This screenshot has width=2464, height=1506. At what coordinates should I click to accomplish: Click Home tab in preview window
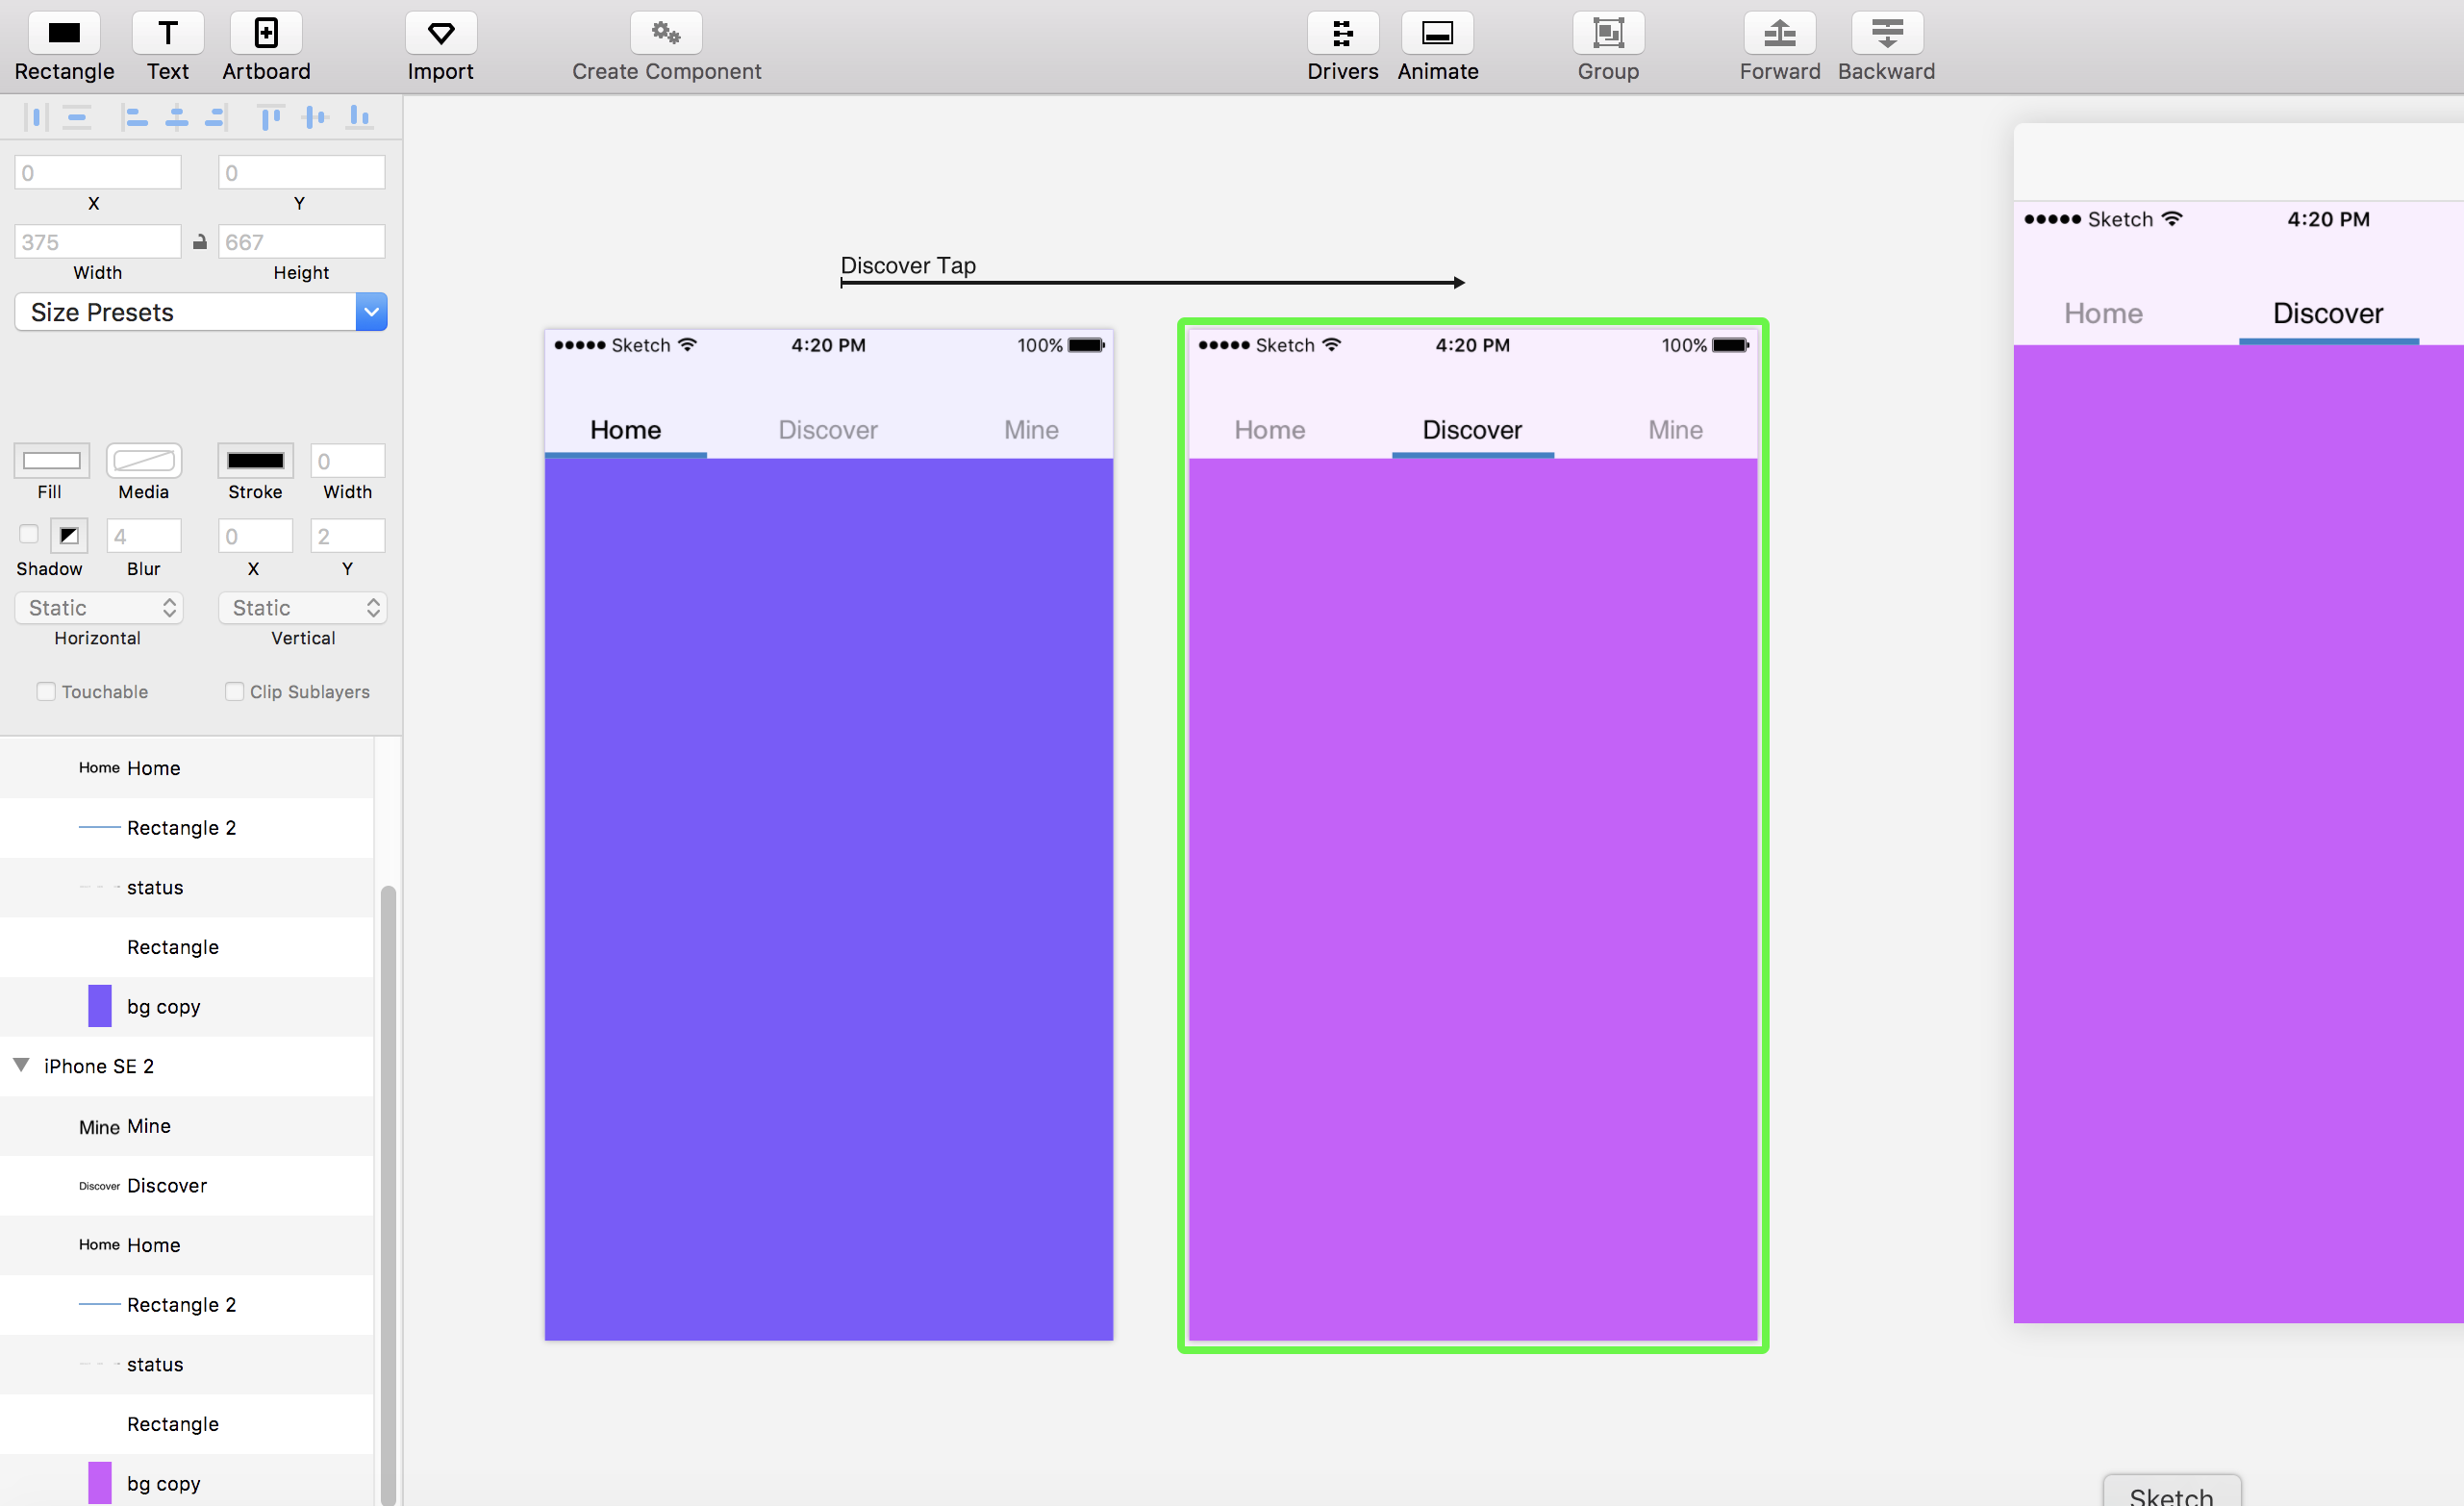[x=2103, y=313]
